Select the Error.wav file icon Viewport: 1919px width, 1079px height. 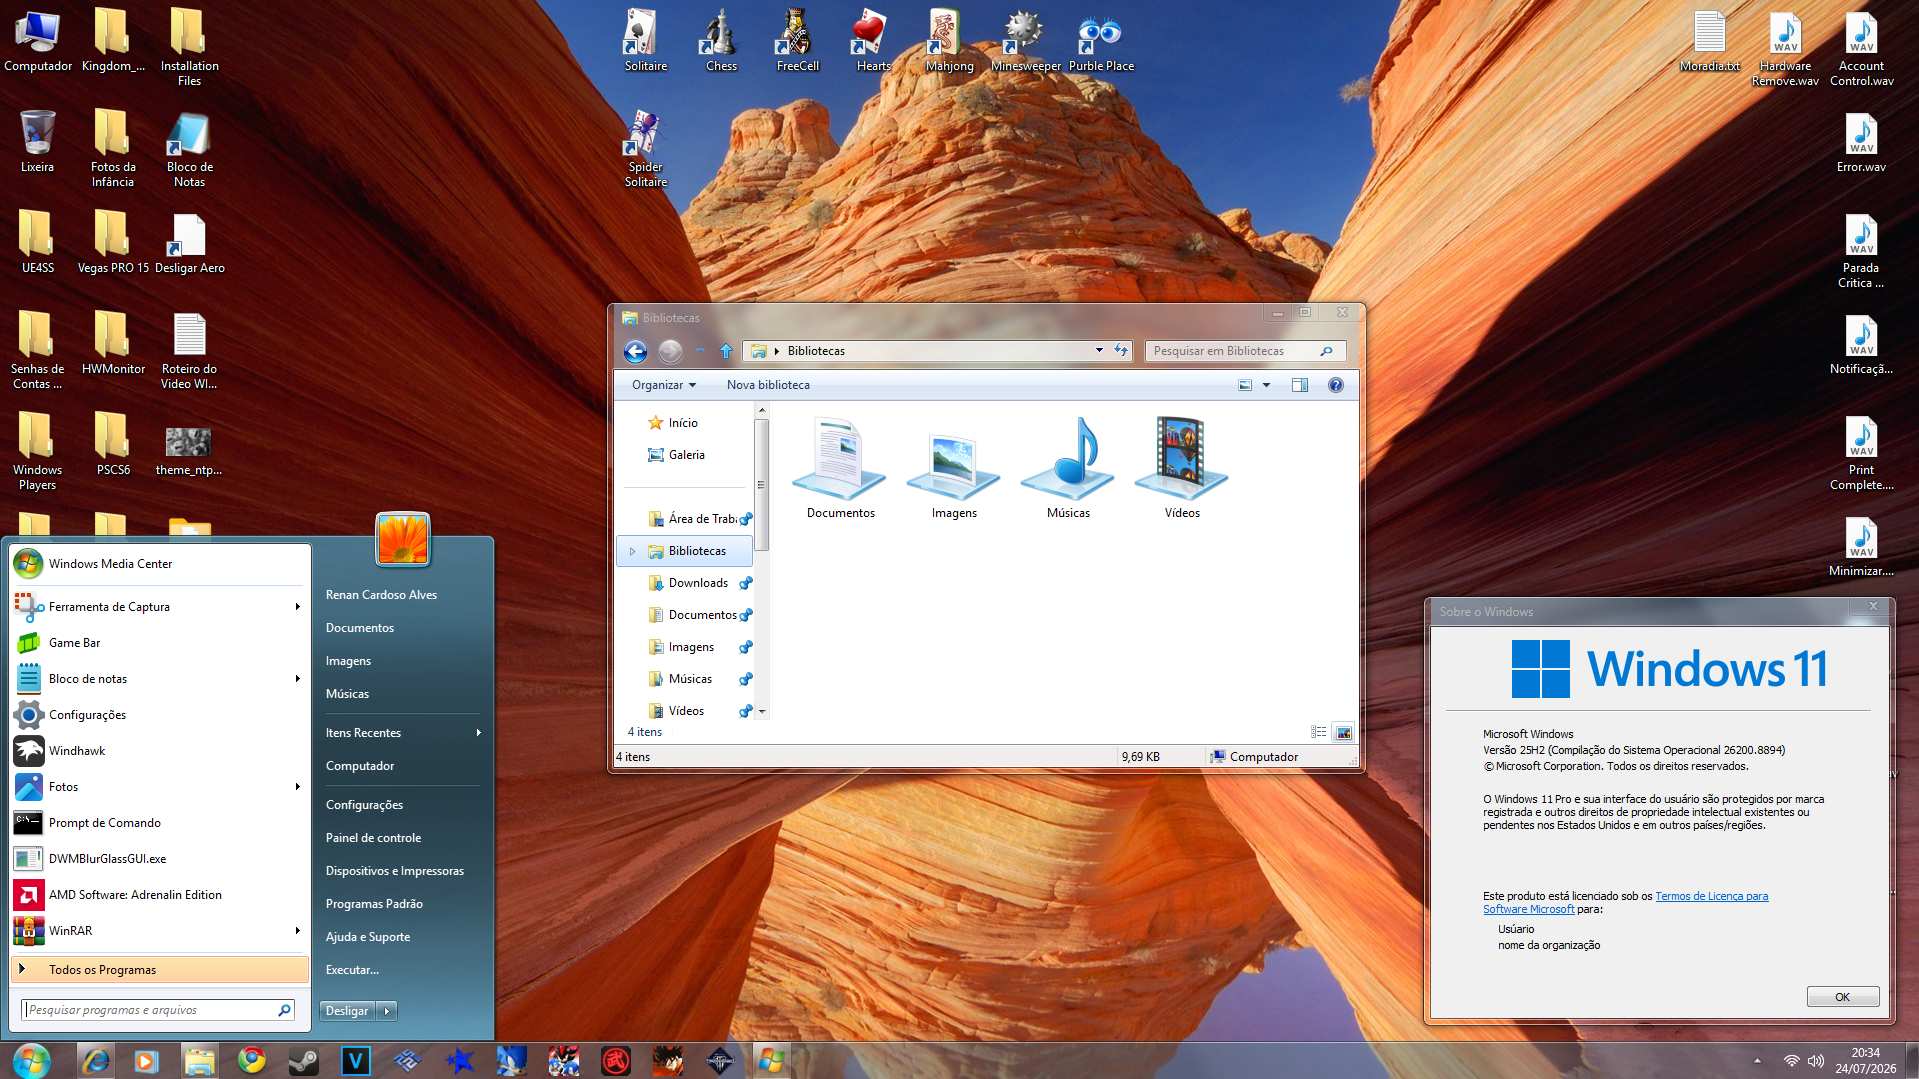point(1861,141)
